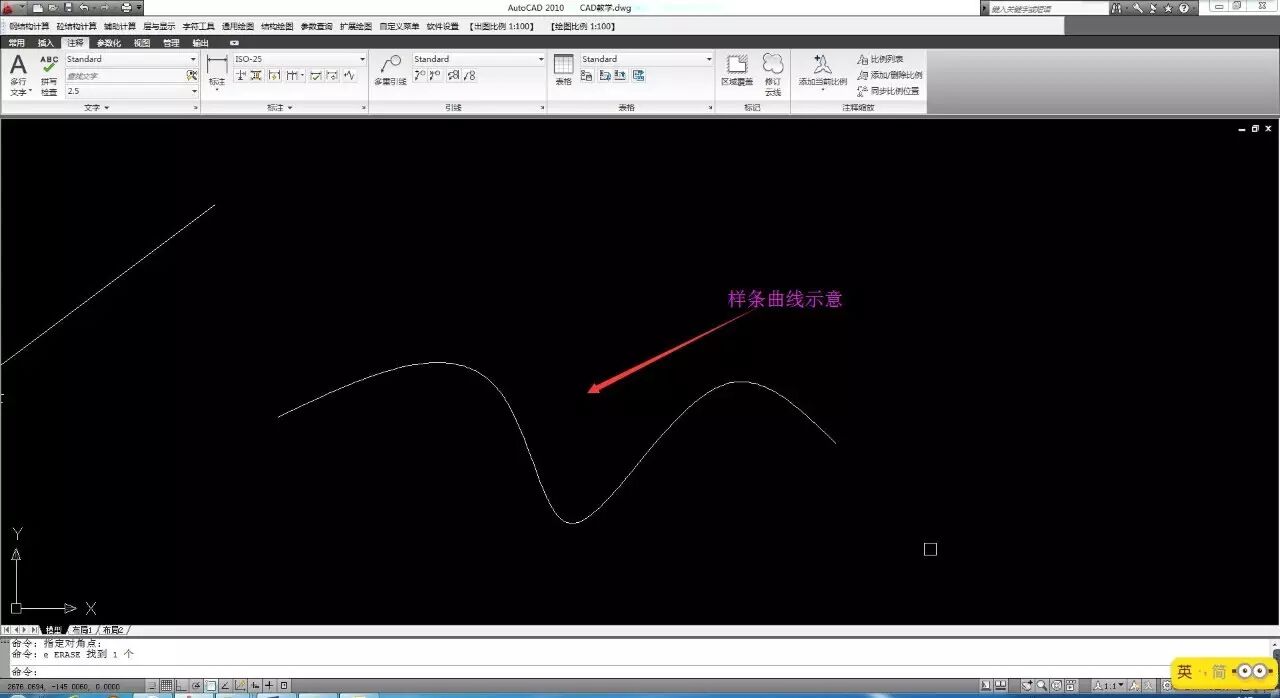Open the 参数查询 menu

click(316, 26)
